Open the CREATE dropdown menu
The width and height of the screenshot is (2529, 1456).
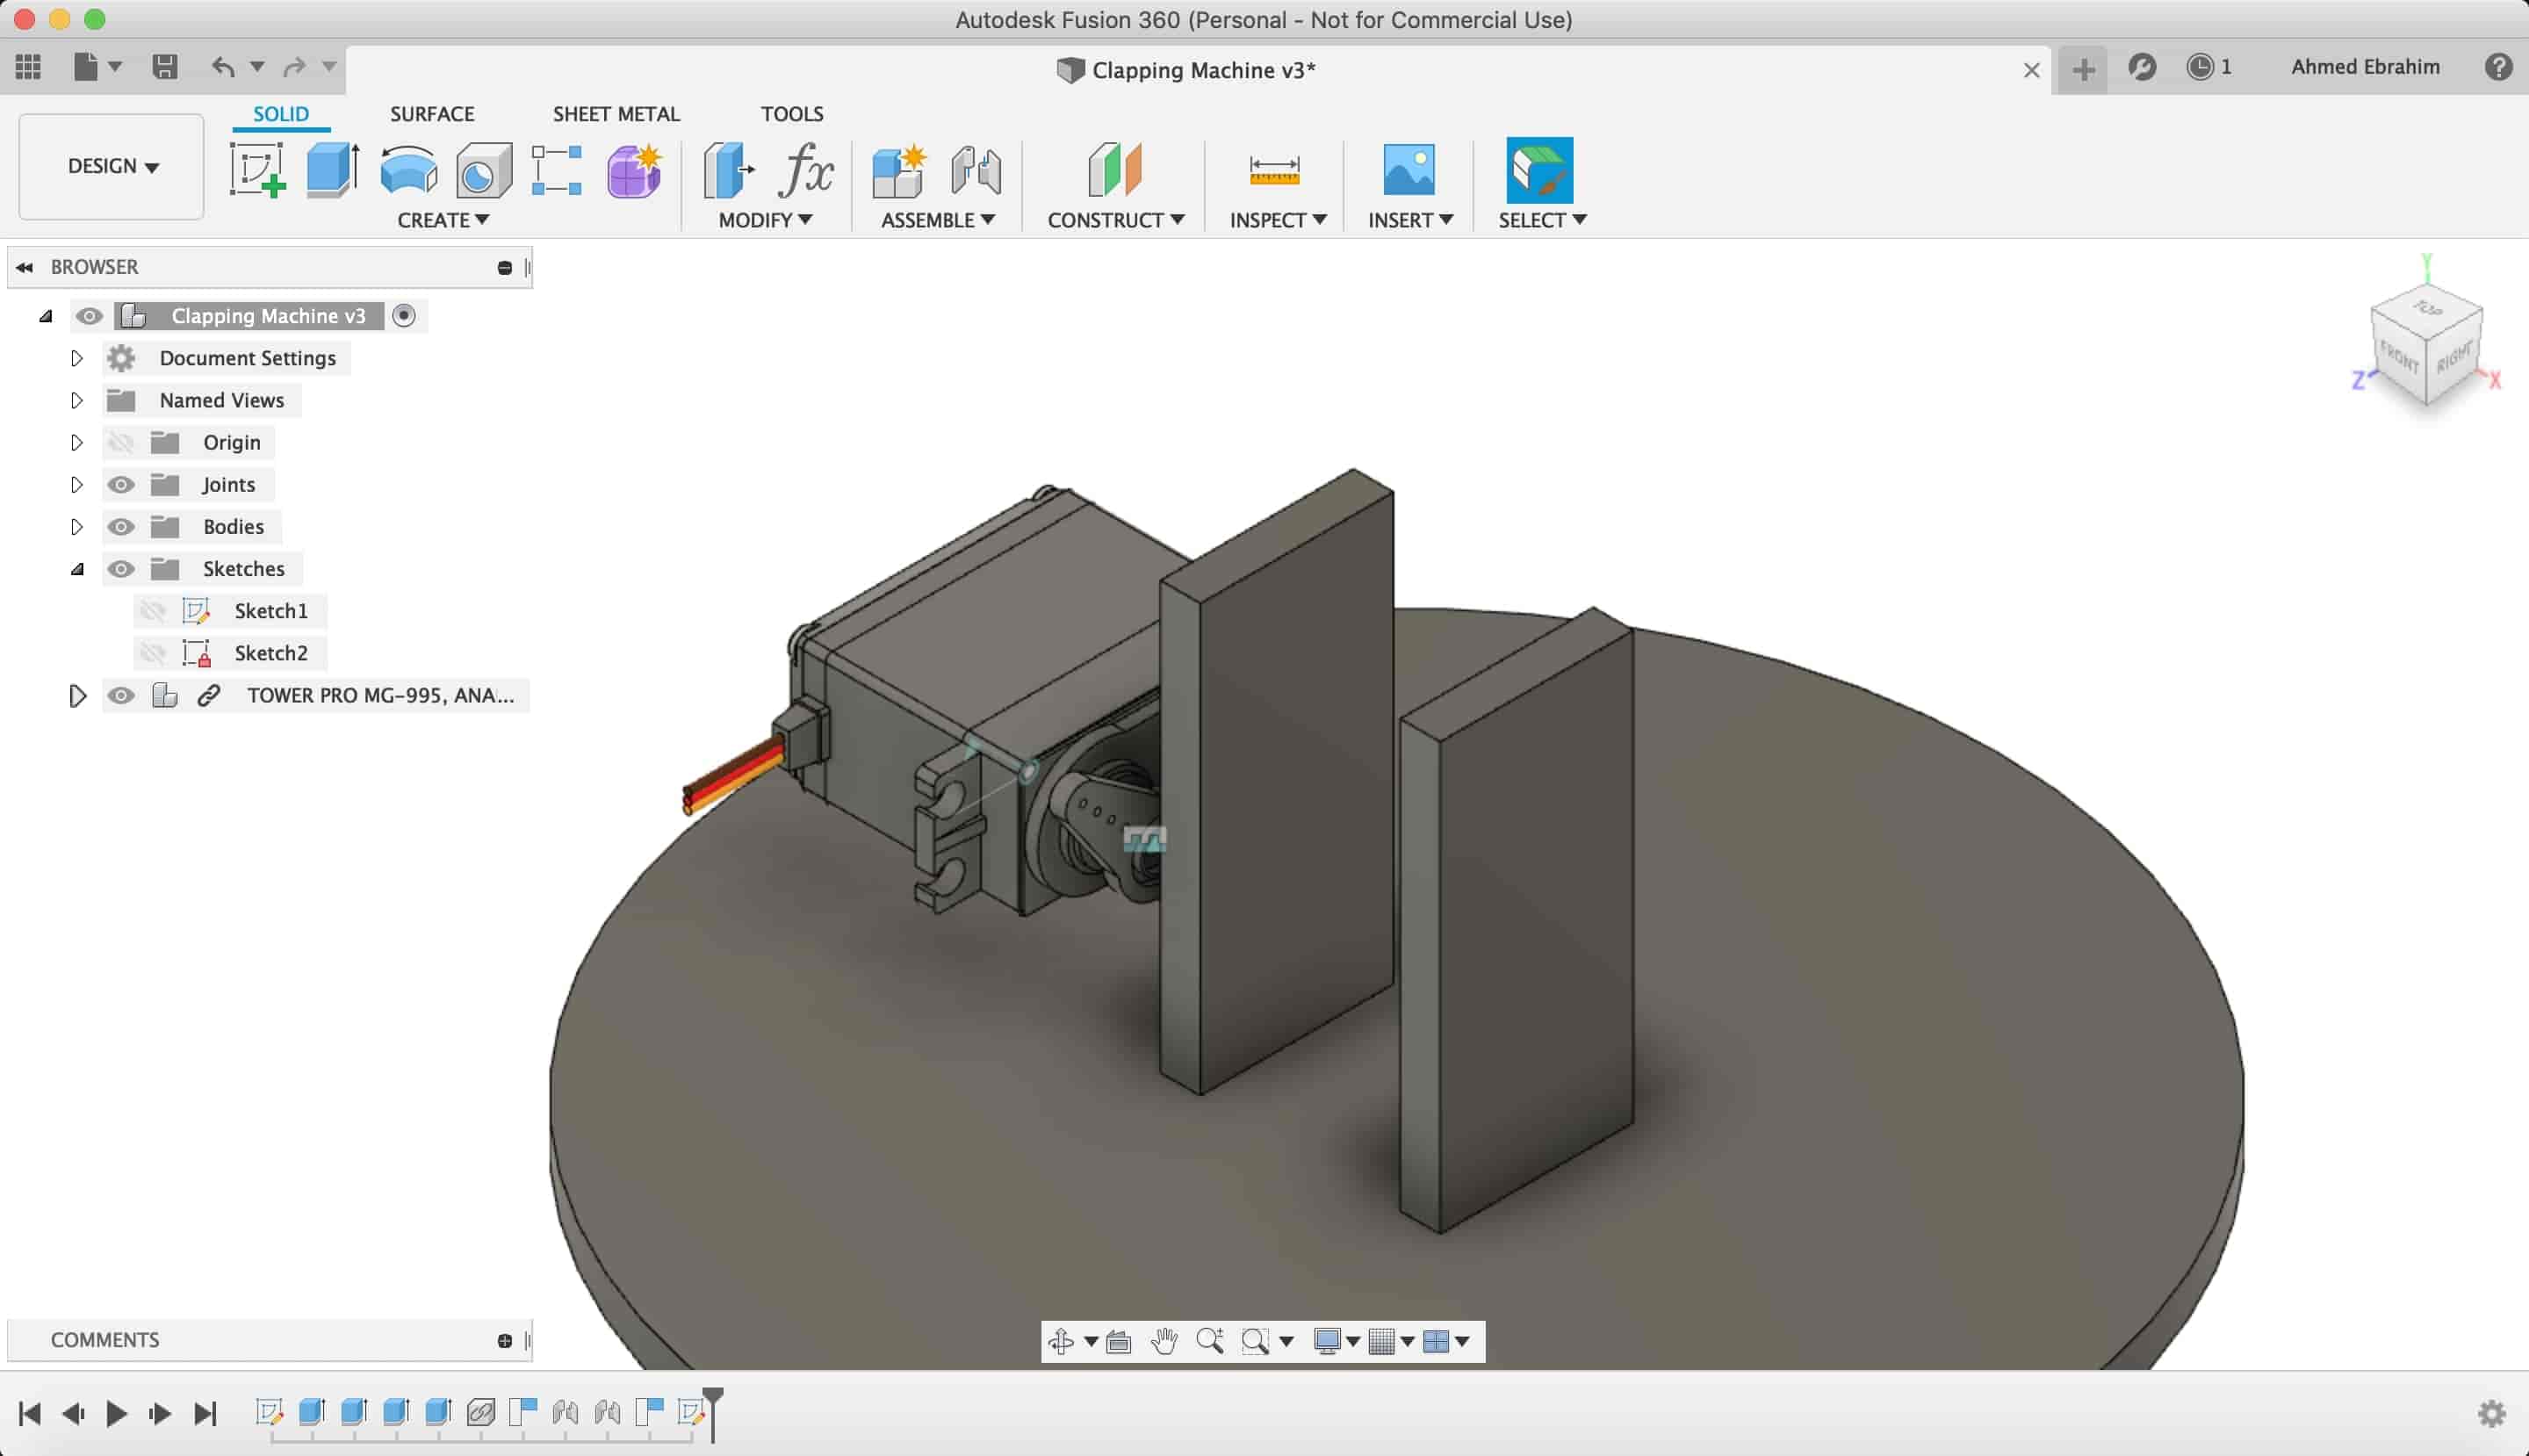tap(443, 220)
